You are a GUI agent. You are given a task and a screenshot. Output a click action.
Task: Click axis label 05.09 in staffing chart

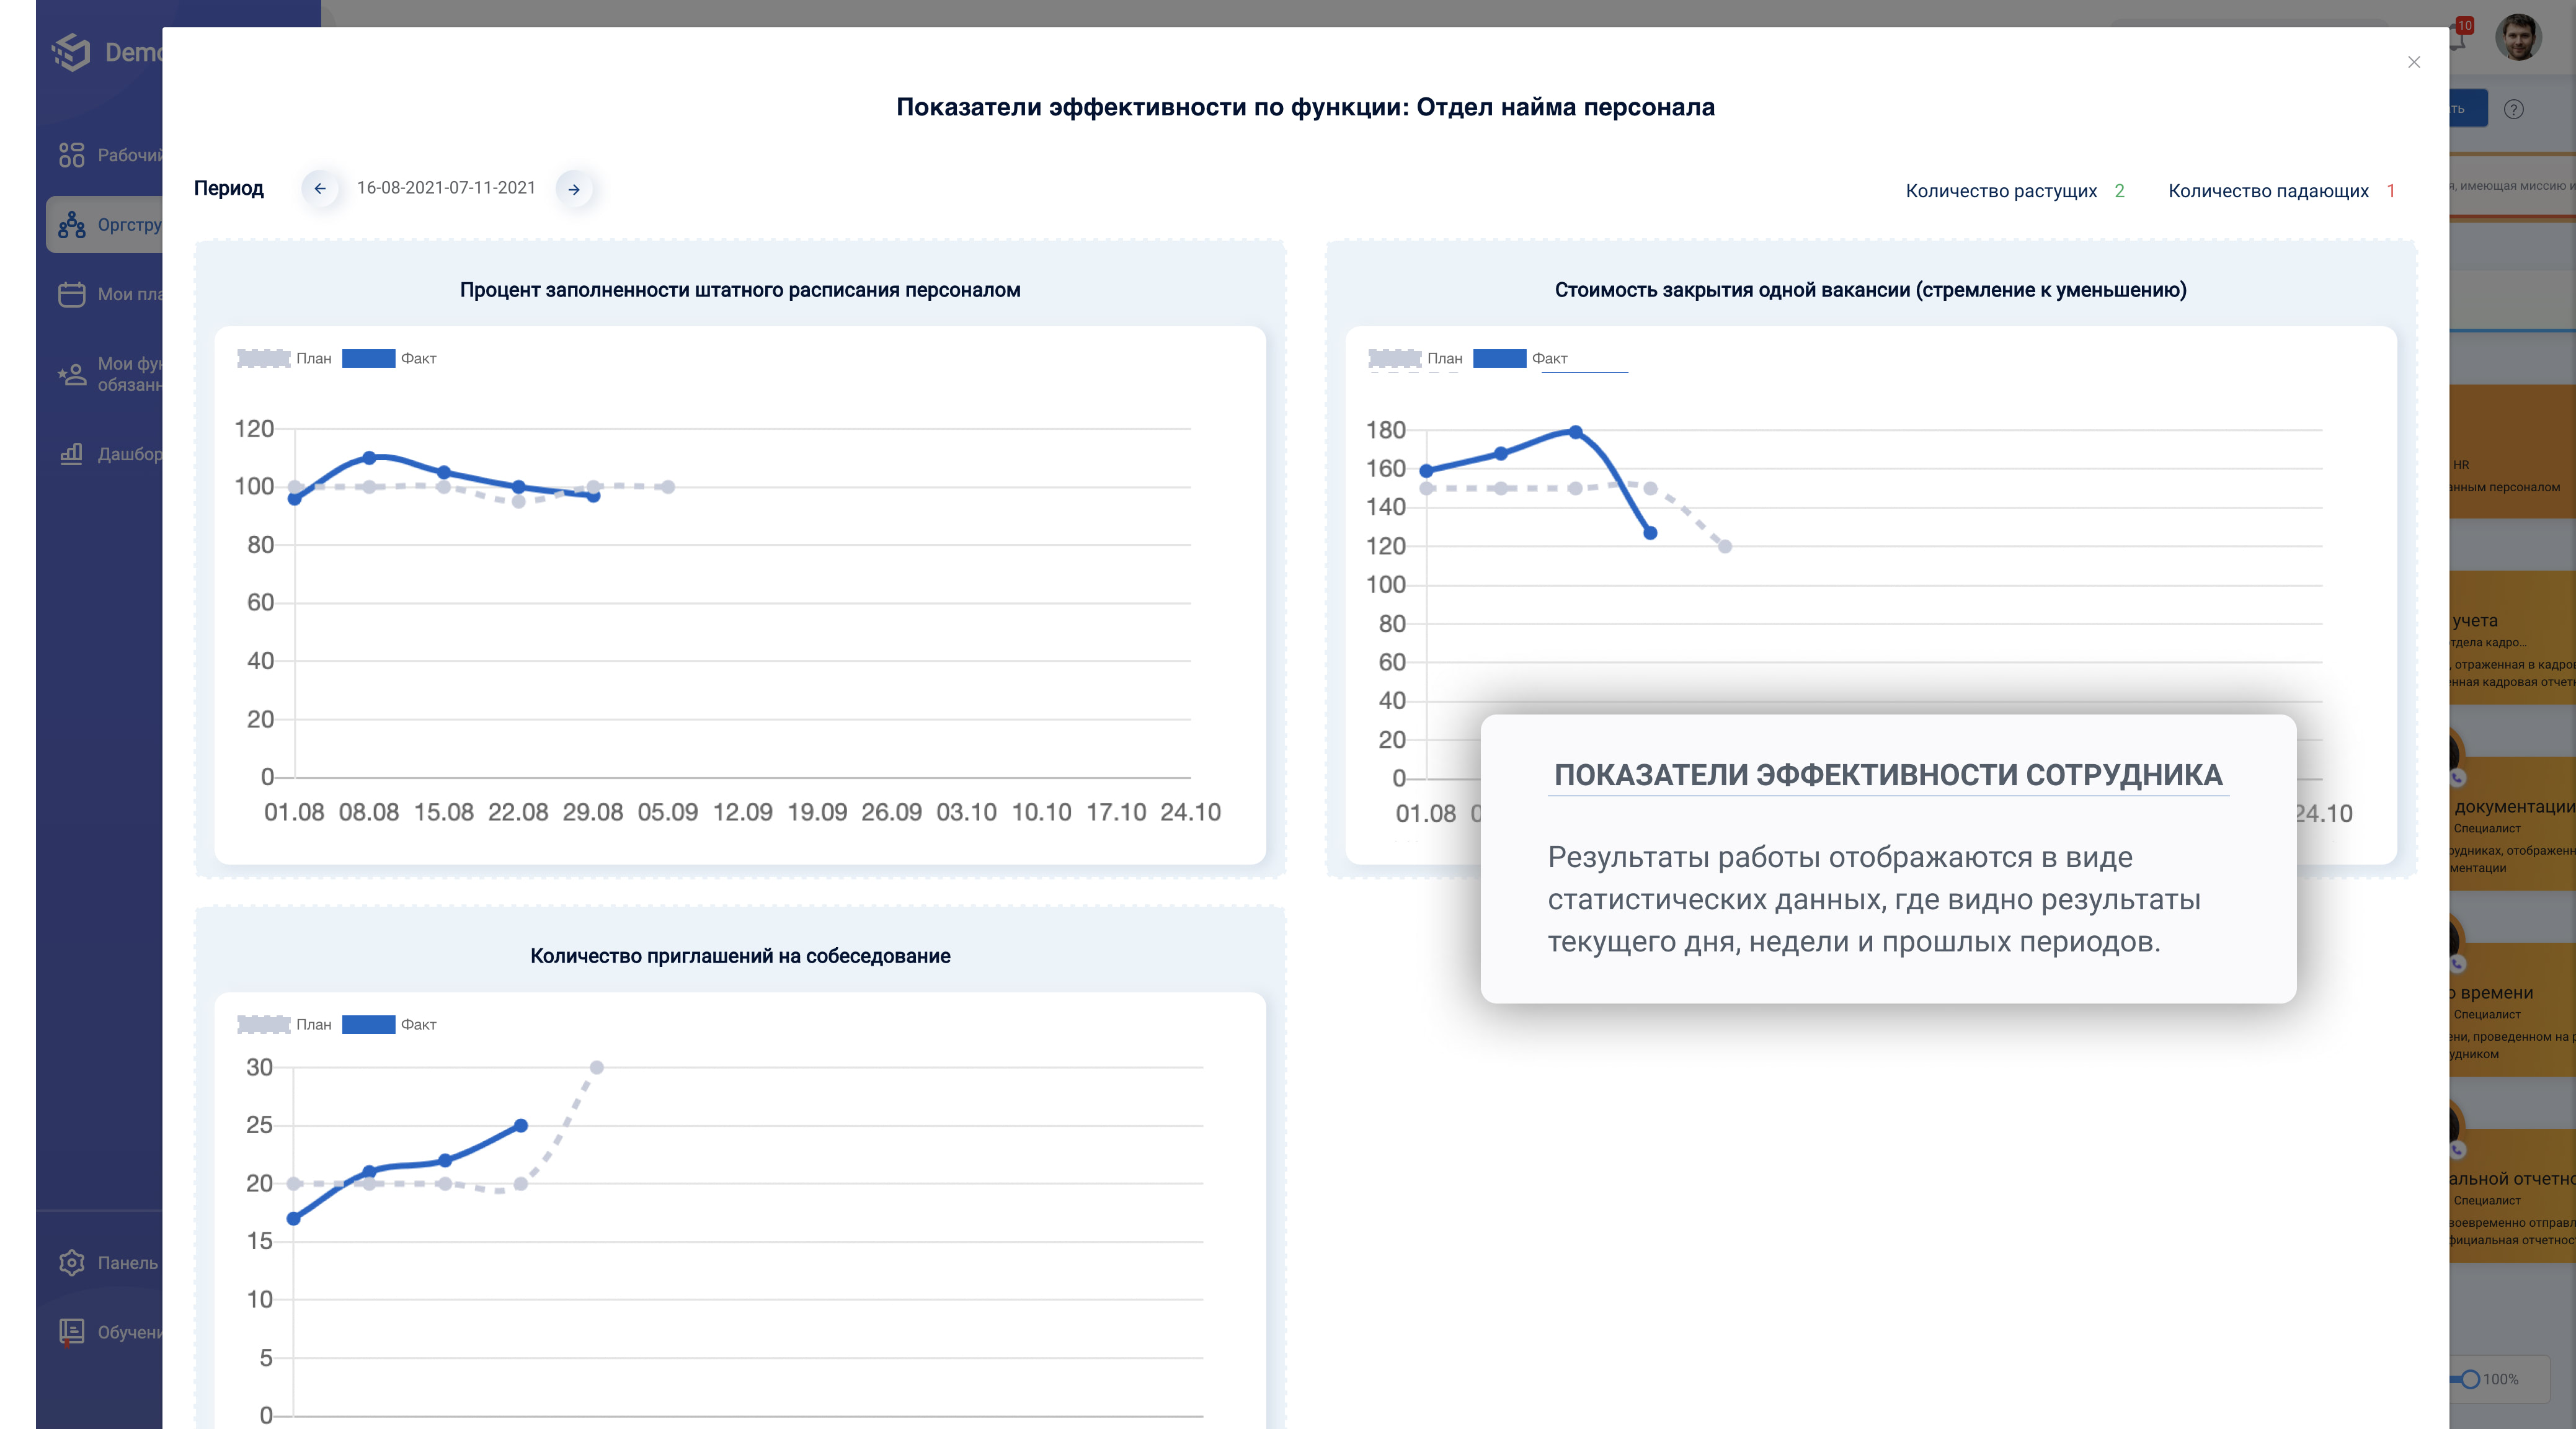(x=667, y=812)
